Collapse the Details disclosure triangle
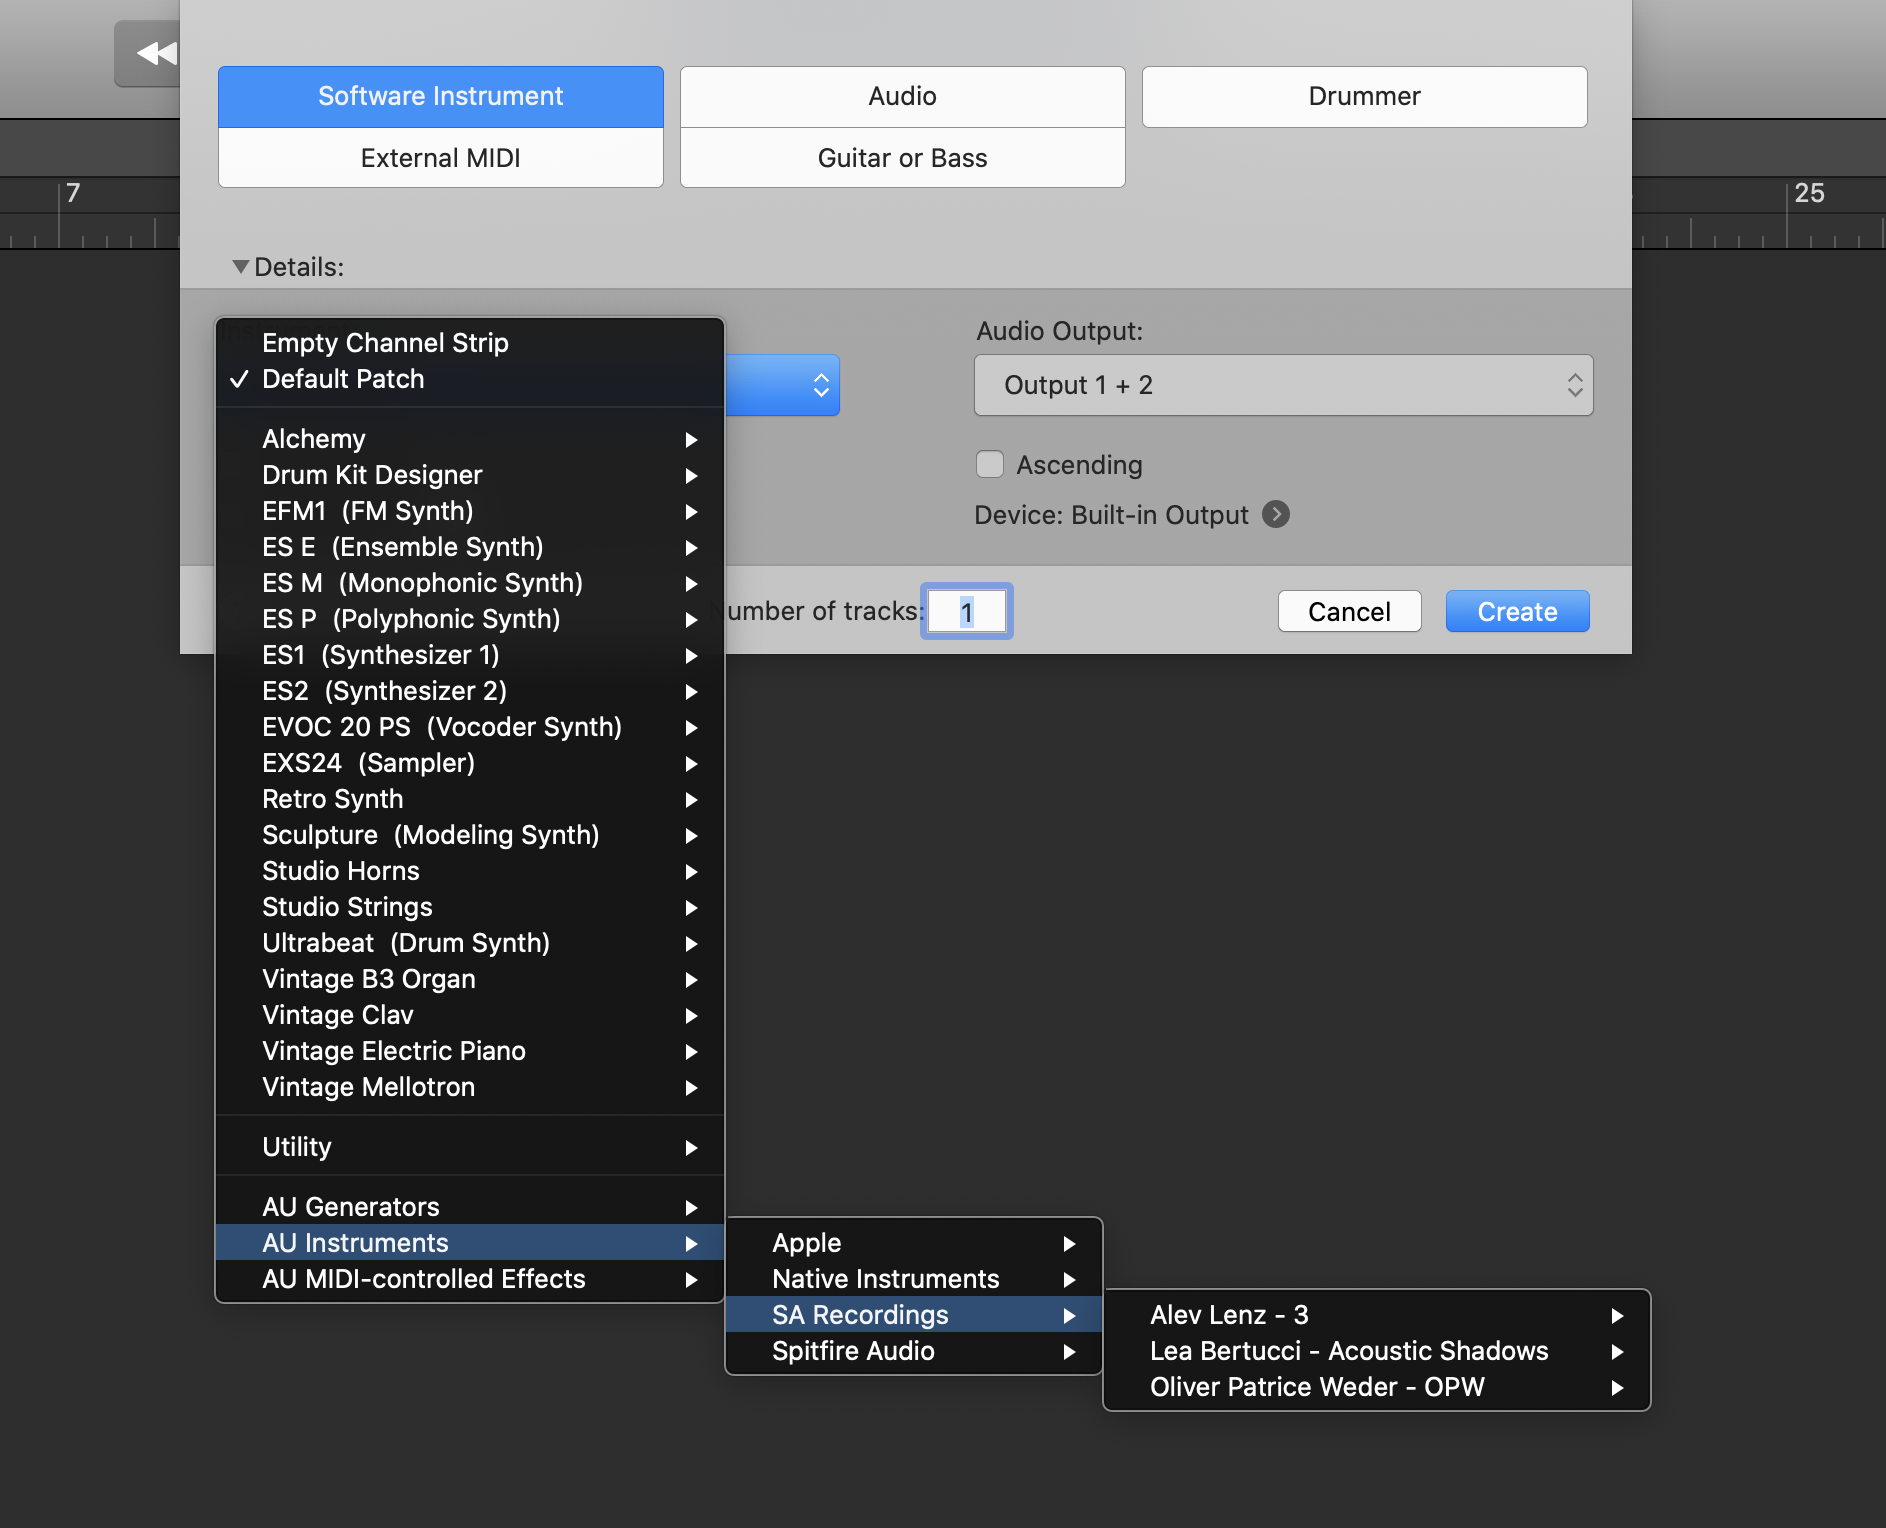This screenshot has height=1528, width=1886. 240,267
